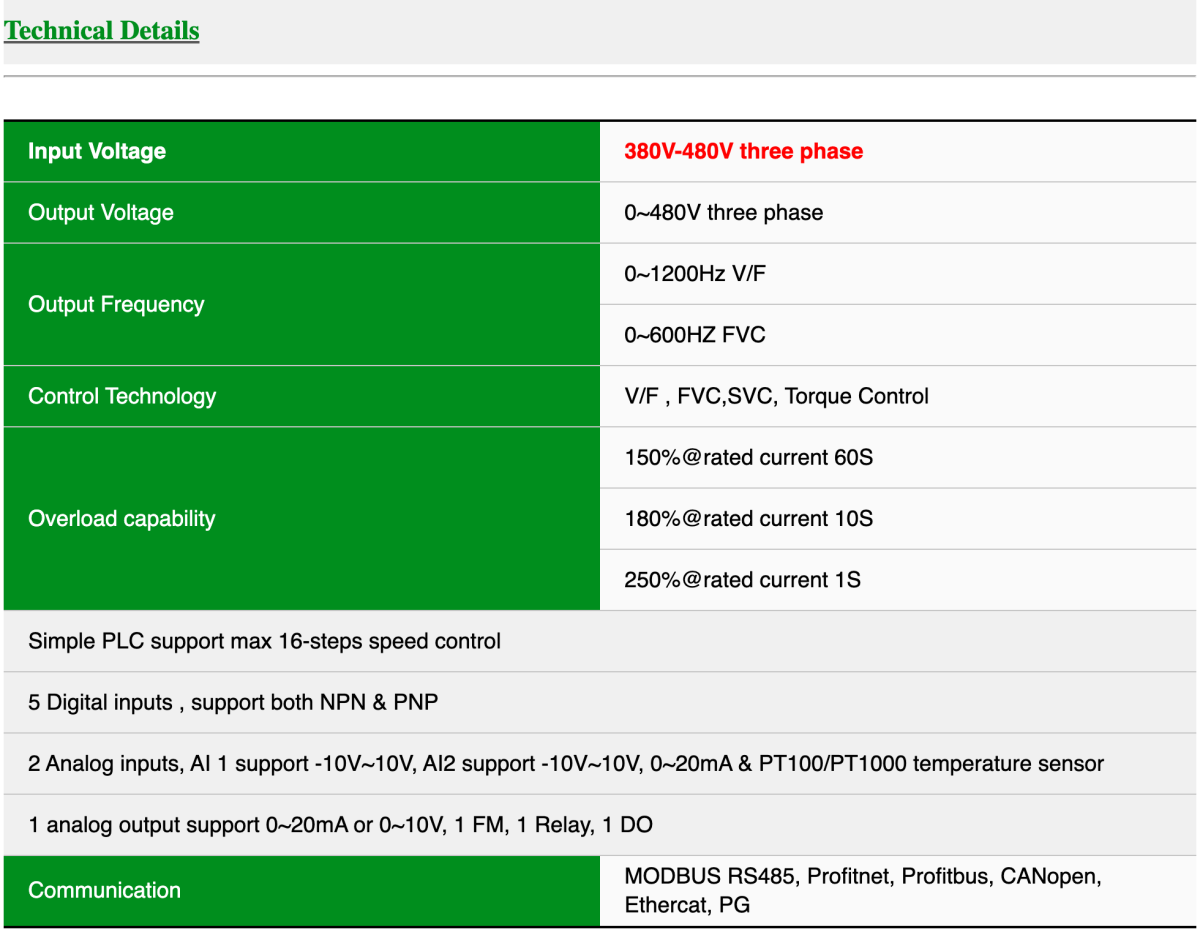Select the 'Input Voltage' label cell
The width and height of the screenshot is (1200, 943).
pyautogui.click(x=302, y=152)
